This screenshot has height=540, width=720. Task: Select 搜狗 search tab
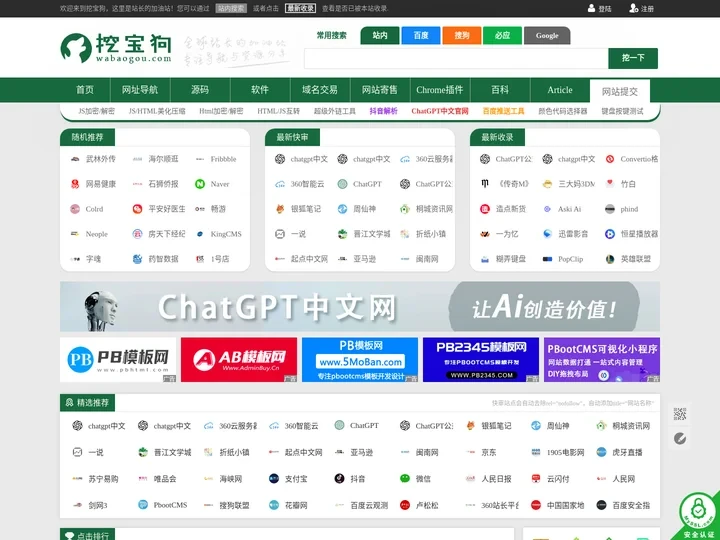[461, 35]
